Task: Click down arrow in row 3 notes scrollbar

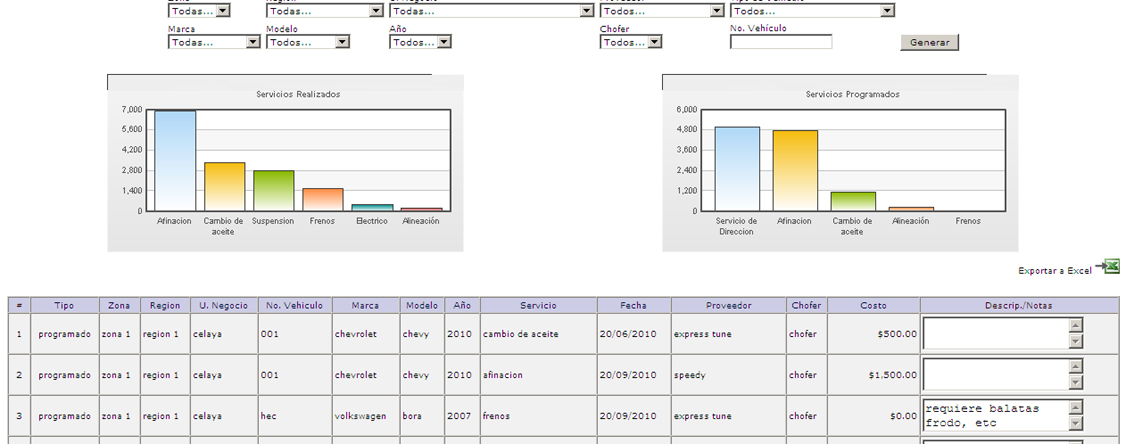Action: click(x=1076, y=424)
